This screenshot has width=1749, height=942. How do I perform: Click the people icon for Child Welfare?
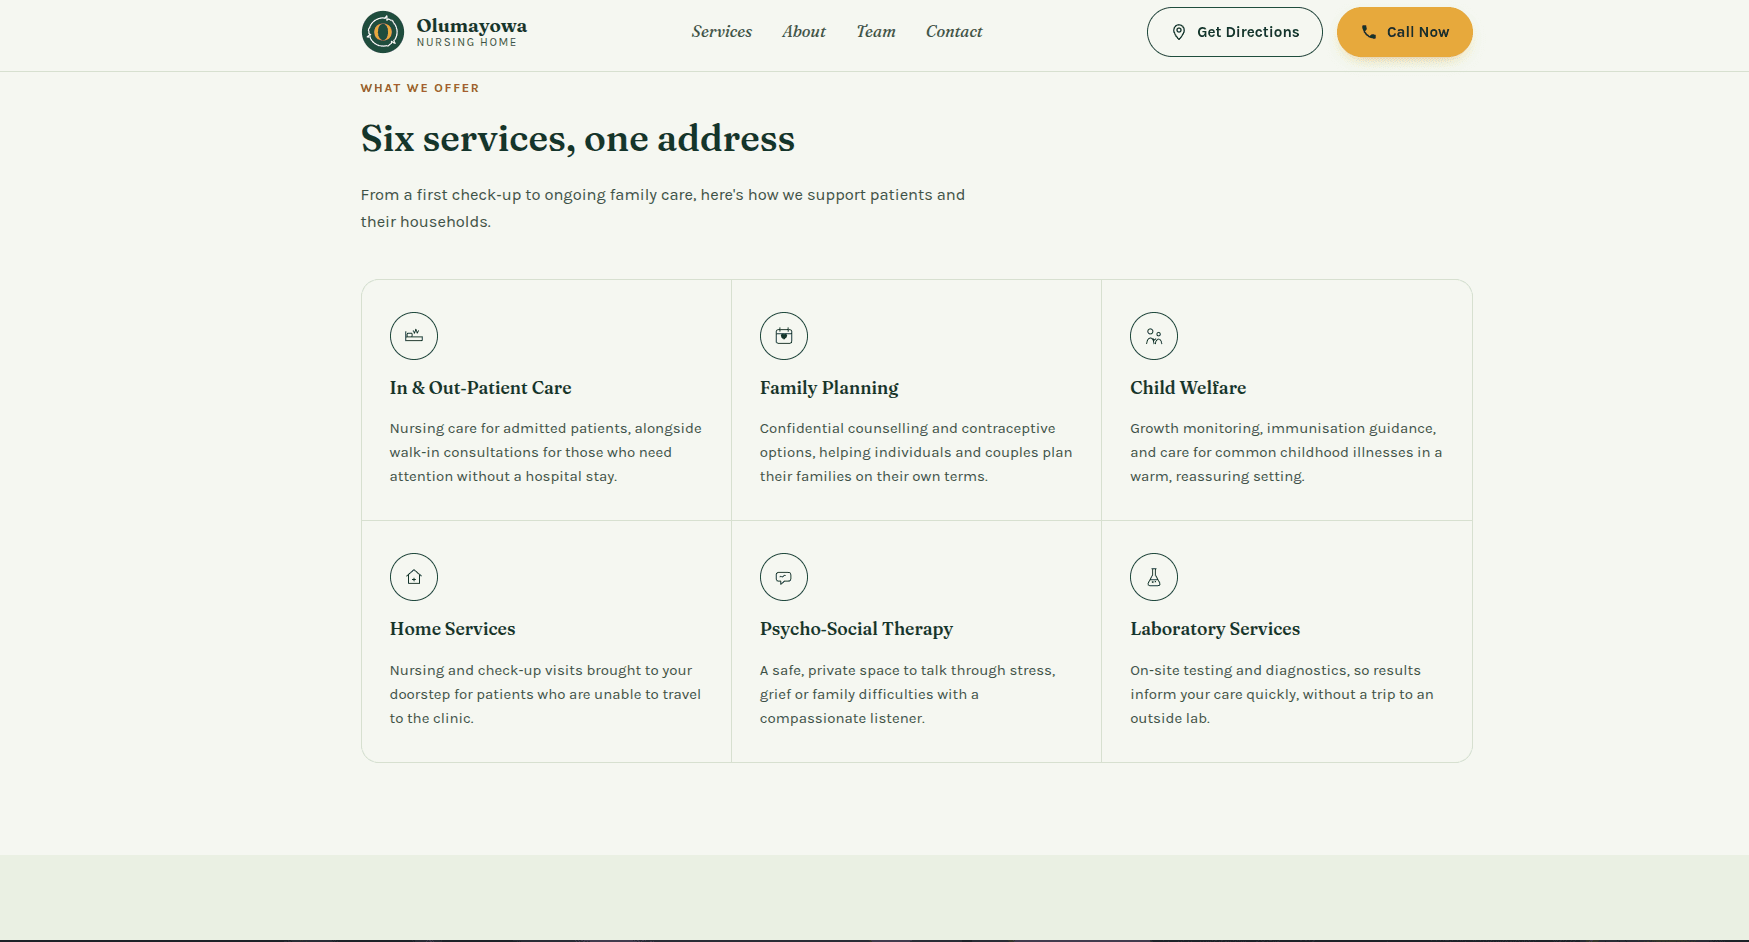1153,336
